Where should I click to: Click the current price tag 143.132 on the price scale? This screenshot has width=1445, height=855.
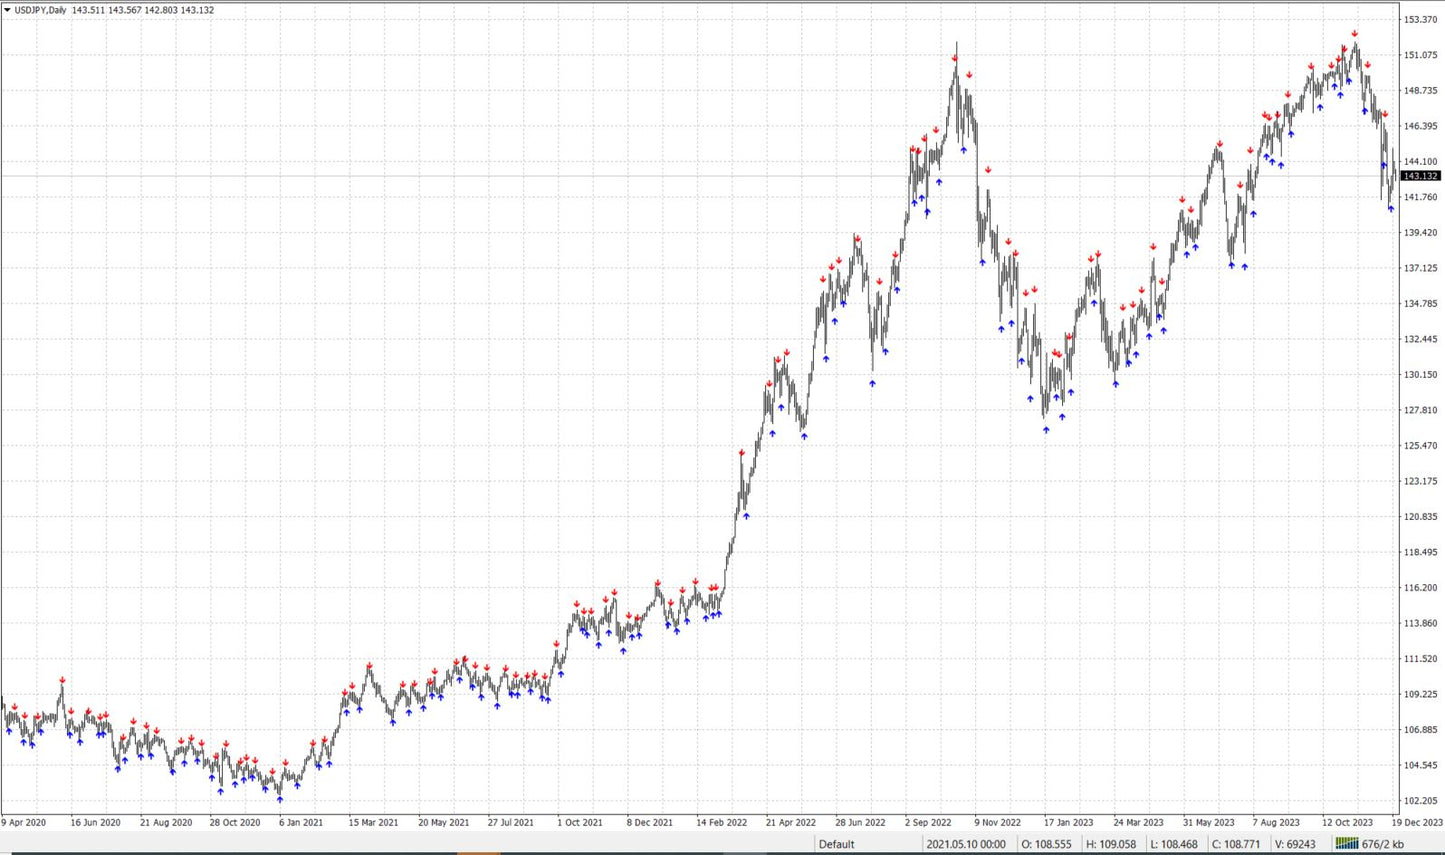coord(1422,175)
